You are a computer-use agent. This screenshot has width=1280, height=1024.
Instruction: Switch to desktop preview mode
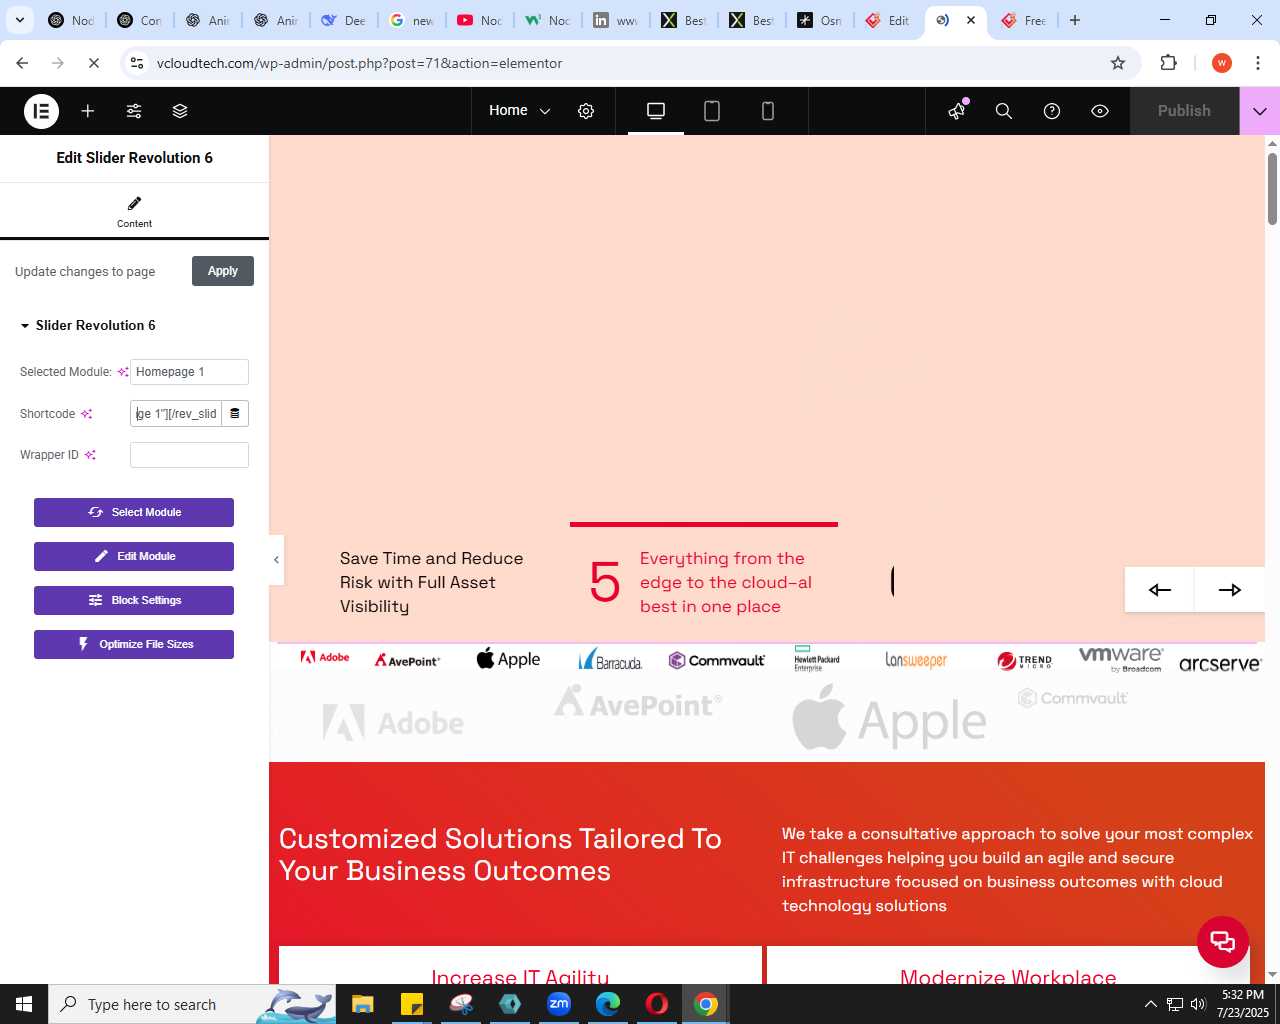(656, 111)
